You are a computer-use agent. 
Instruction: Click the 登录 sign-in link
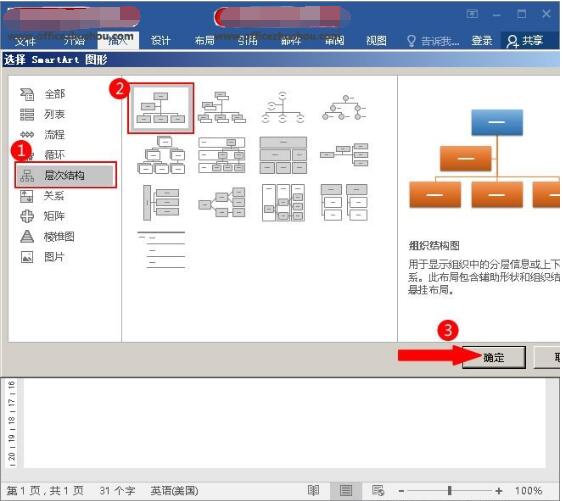click(x=481, y=41)
